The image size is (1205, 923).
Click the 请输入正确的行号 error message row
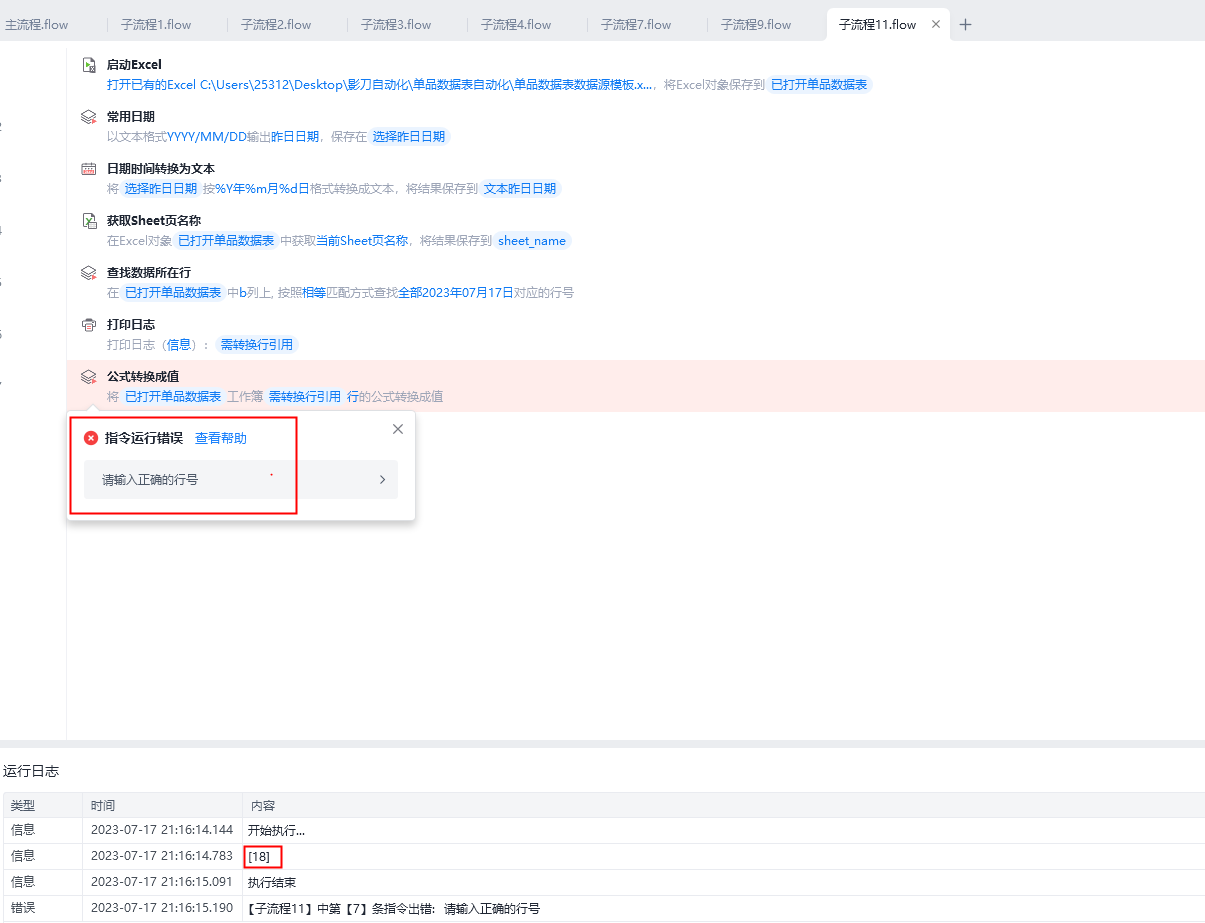[x=241, y=480]
